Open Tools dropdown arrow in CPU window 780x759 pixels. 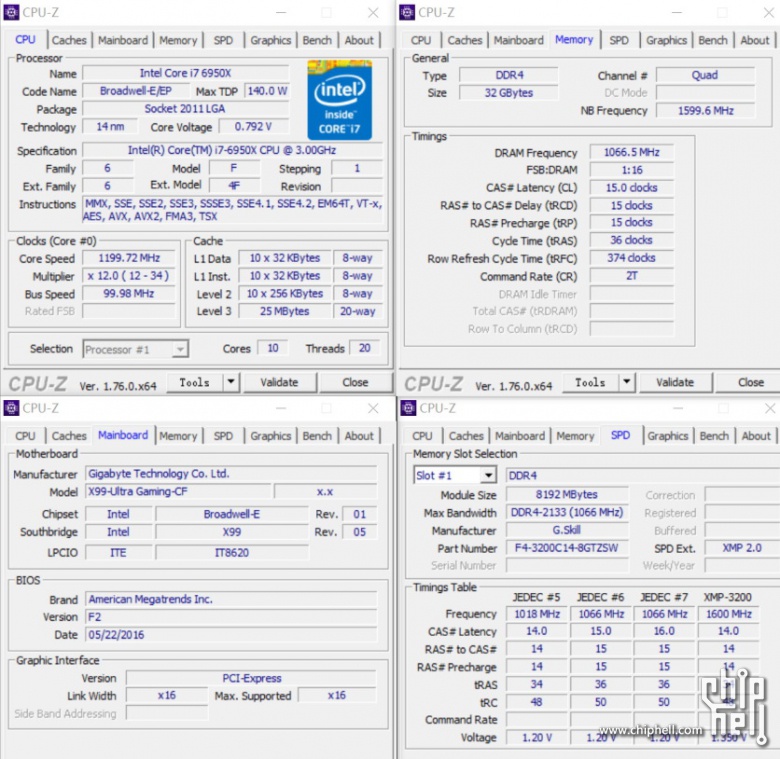point(231,382)
